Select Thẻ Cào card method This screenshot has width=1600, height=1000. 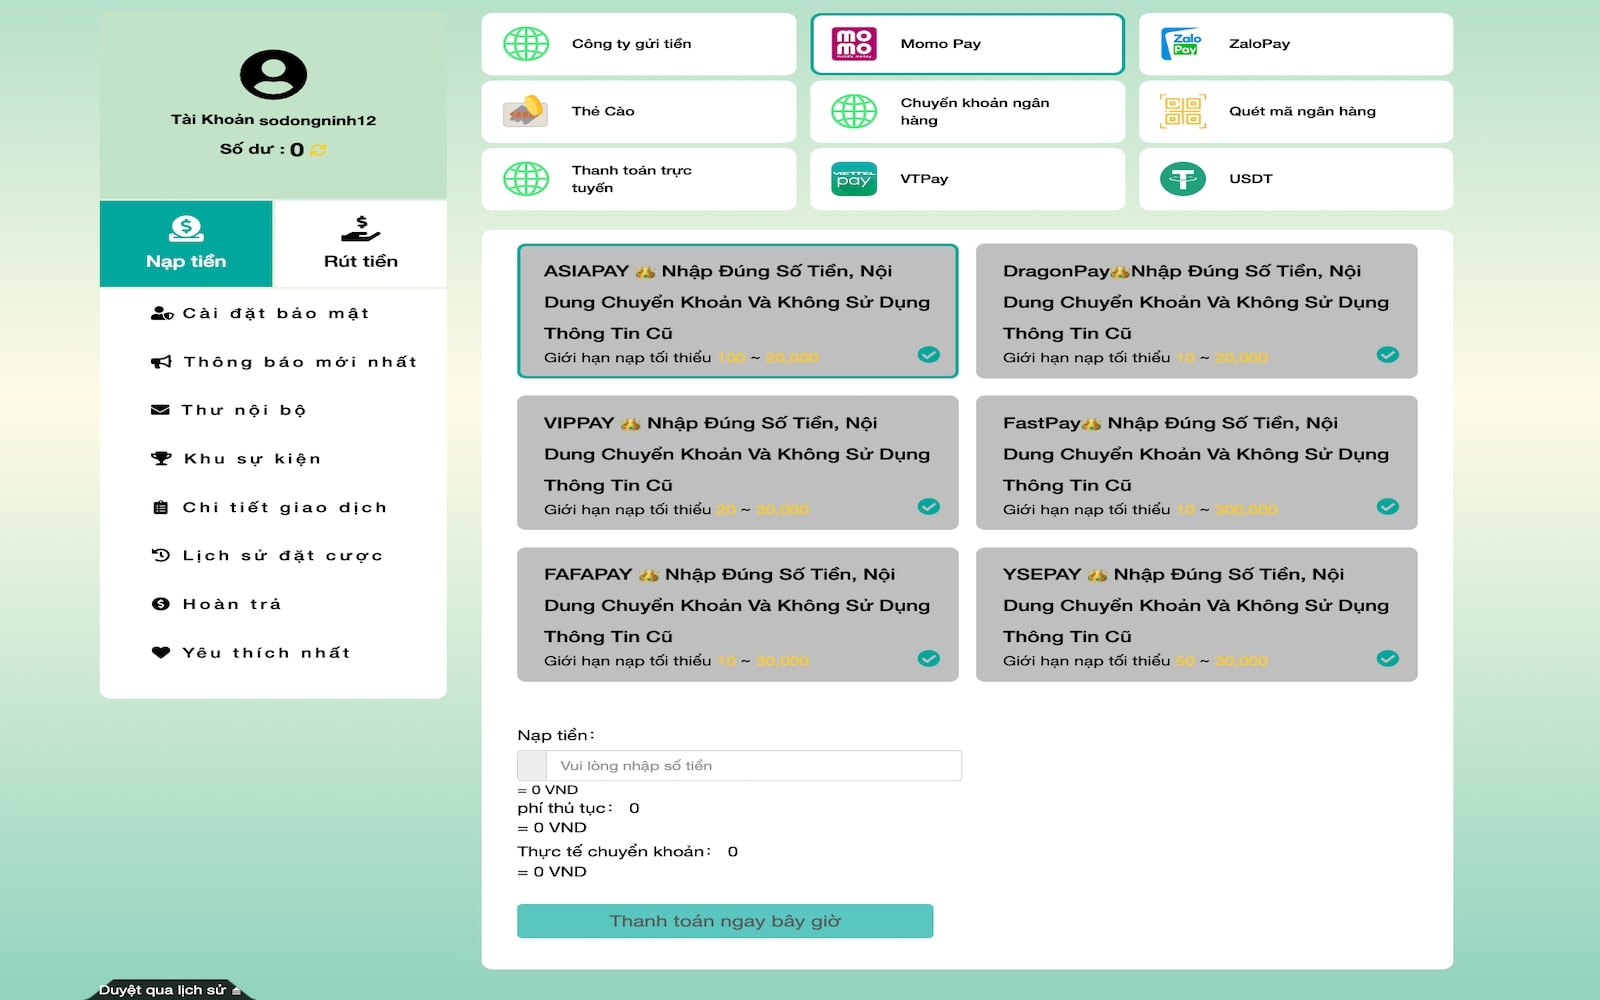pos(639,111)
